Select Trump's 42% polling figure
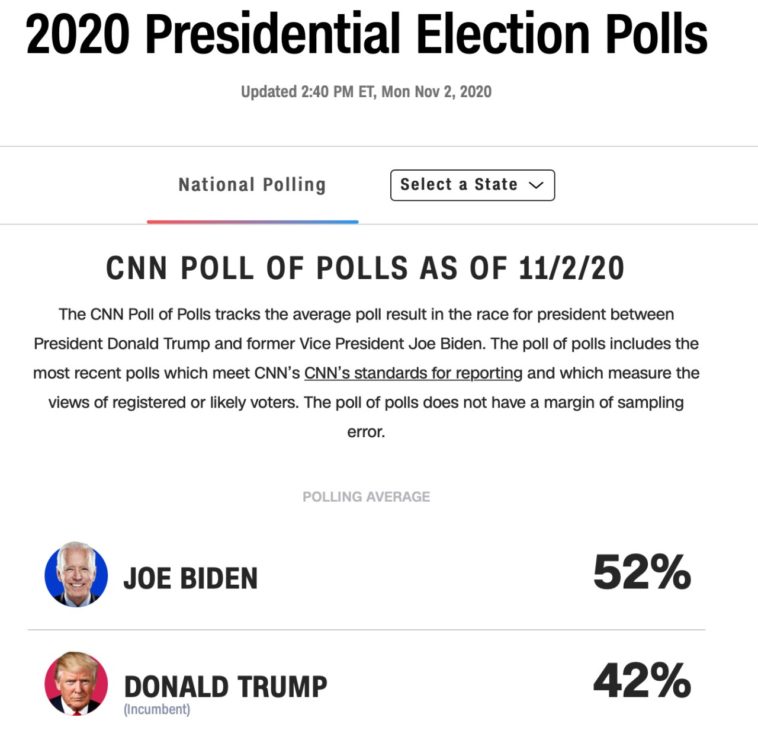The image size is (758, 740). click(641, 681)
